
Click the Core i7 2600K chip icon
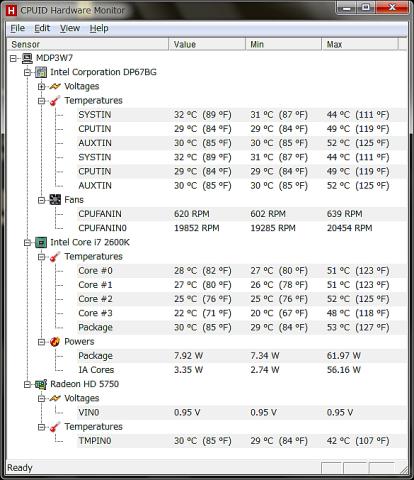pyautogui.click(x=41, y=243)
